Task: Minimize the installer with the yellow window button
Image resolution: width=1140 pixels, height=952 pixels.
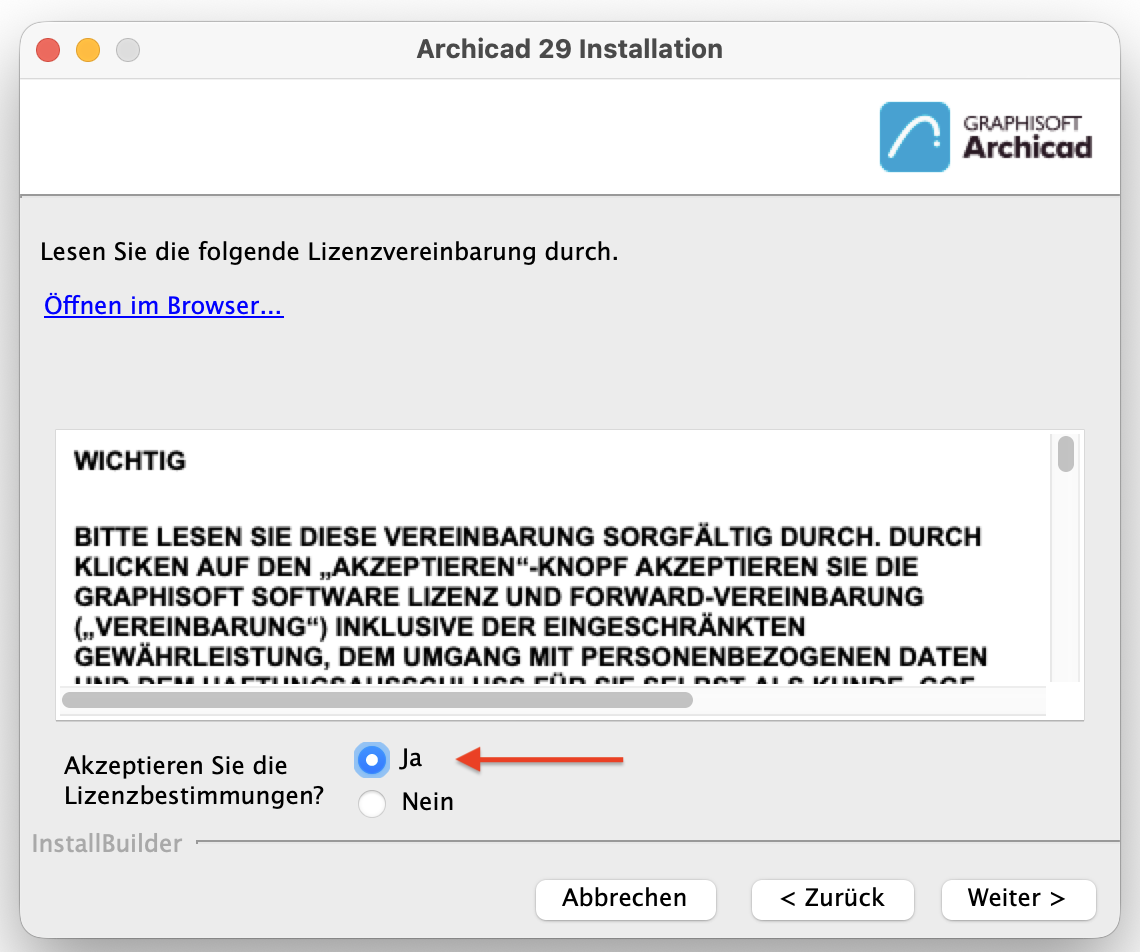Action: (x=88, y=49)
